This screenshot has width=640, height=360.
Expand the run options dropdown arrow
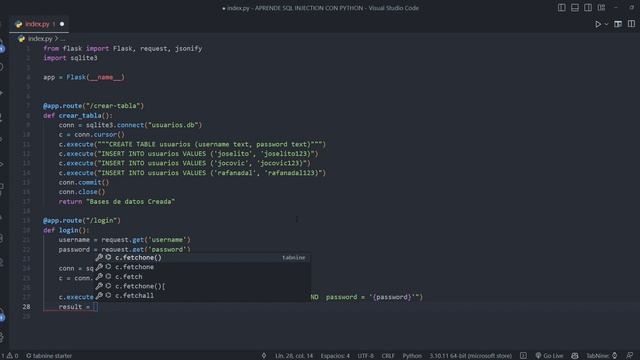point(606,24)
